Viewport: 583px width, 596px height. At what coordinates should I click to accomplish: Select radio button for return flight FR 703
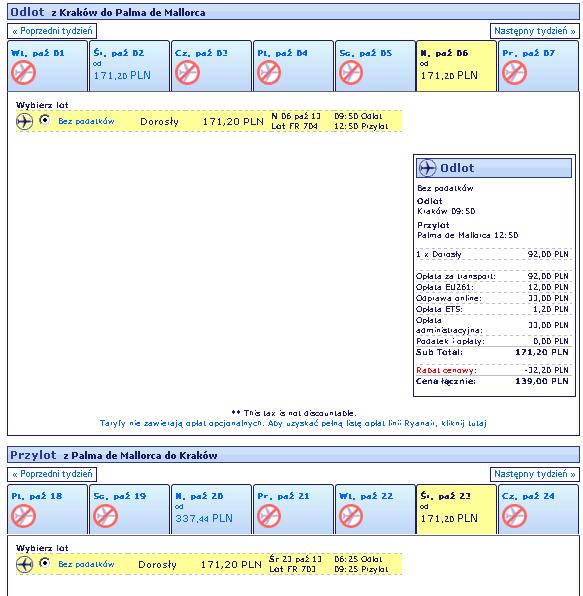coord(44,562)
